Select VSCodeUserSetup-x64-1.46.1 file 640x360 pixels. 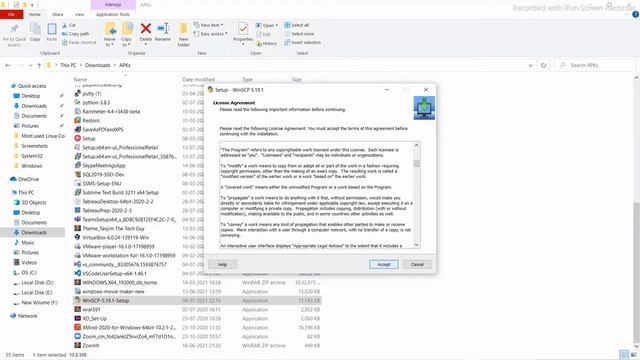tap(114, 273)
